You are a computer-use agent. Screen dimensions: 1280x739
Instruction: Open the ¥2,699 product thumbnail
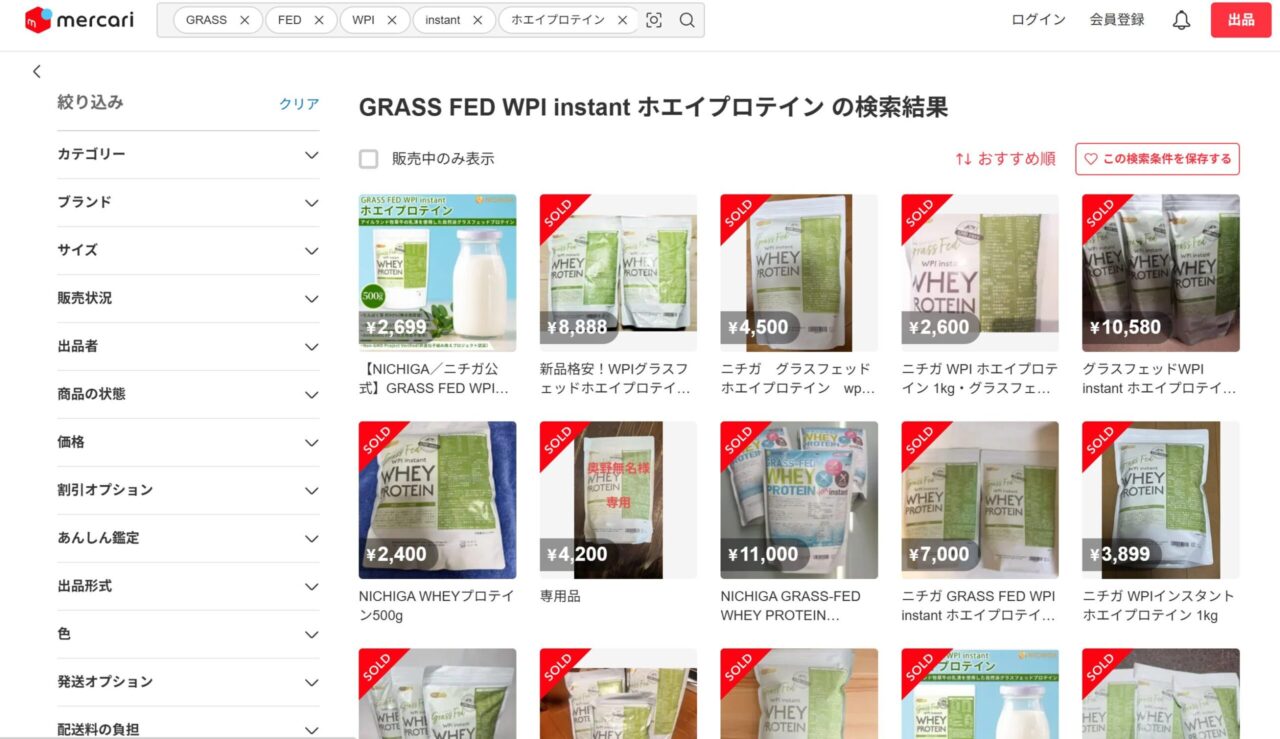point(438,273)
